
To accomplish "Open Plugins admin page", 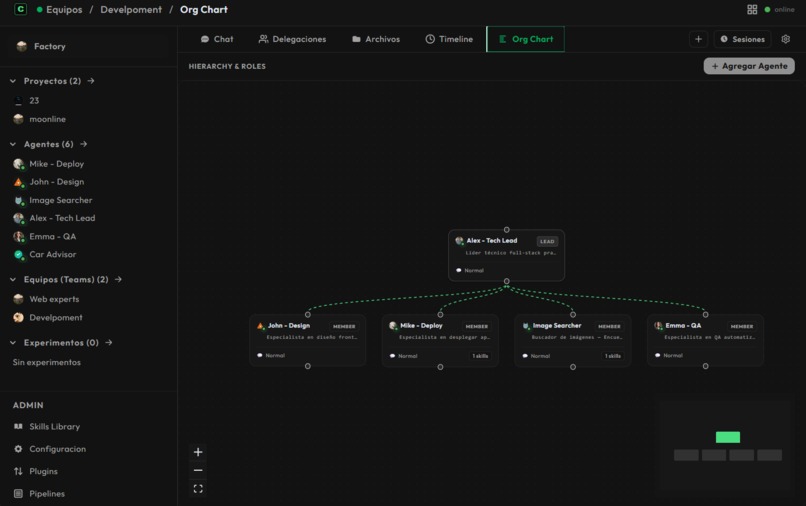I will pos(43,471).
